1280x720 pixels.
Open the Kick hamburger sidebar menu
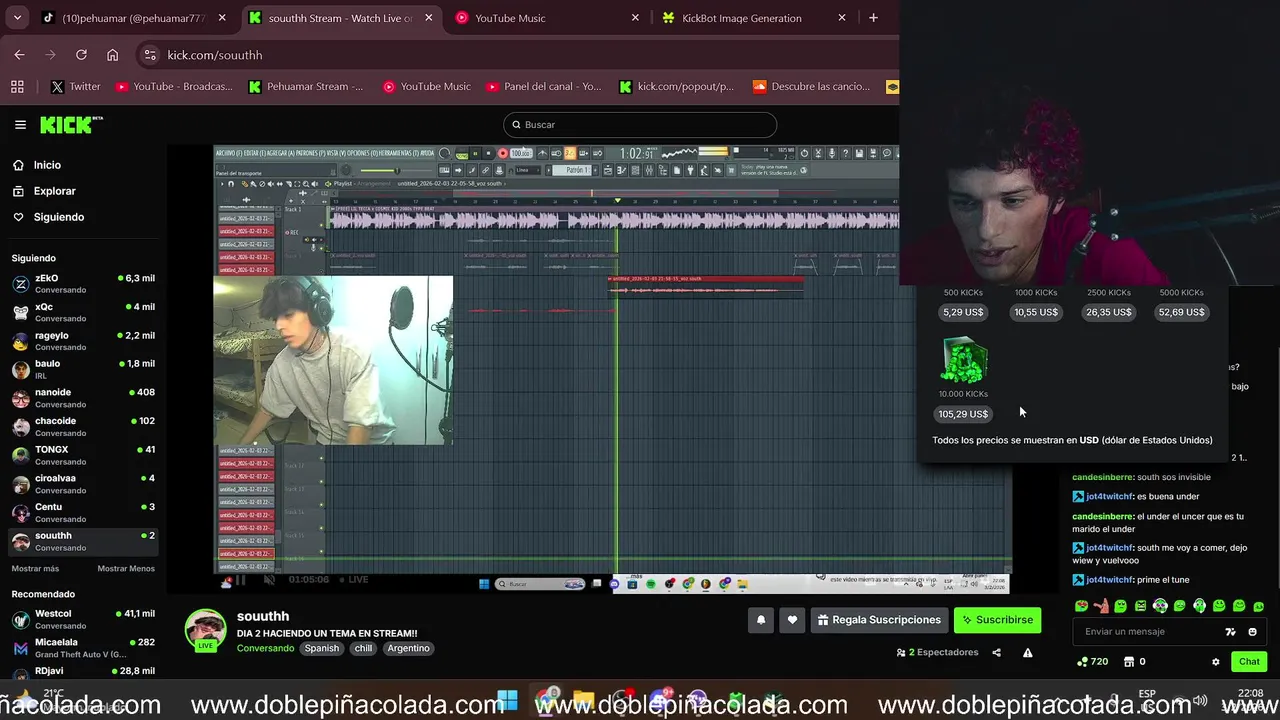click(20, 125)
